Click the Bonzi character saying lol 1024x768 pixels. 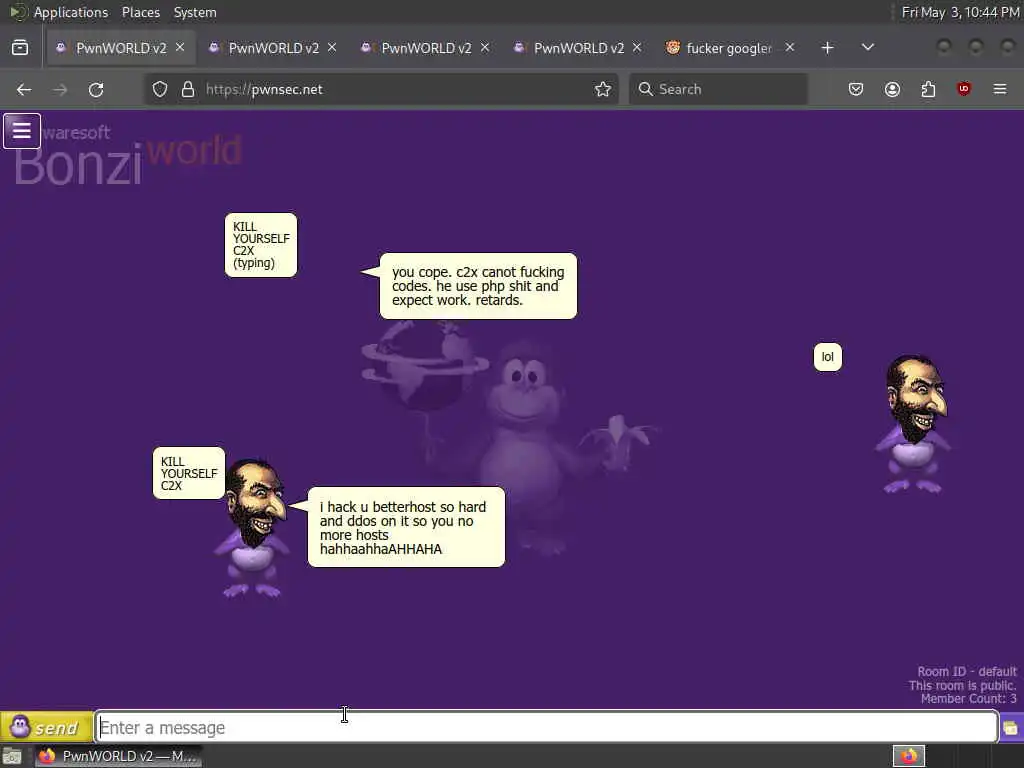(914, 424)
